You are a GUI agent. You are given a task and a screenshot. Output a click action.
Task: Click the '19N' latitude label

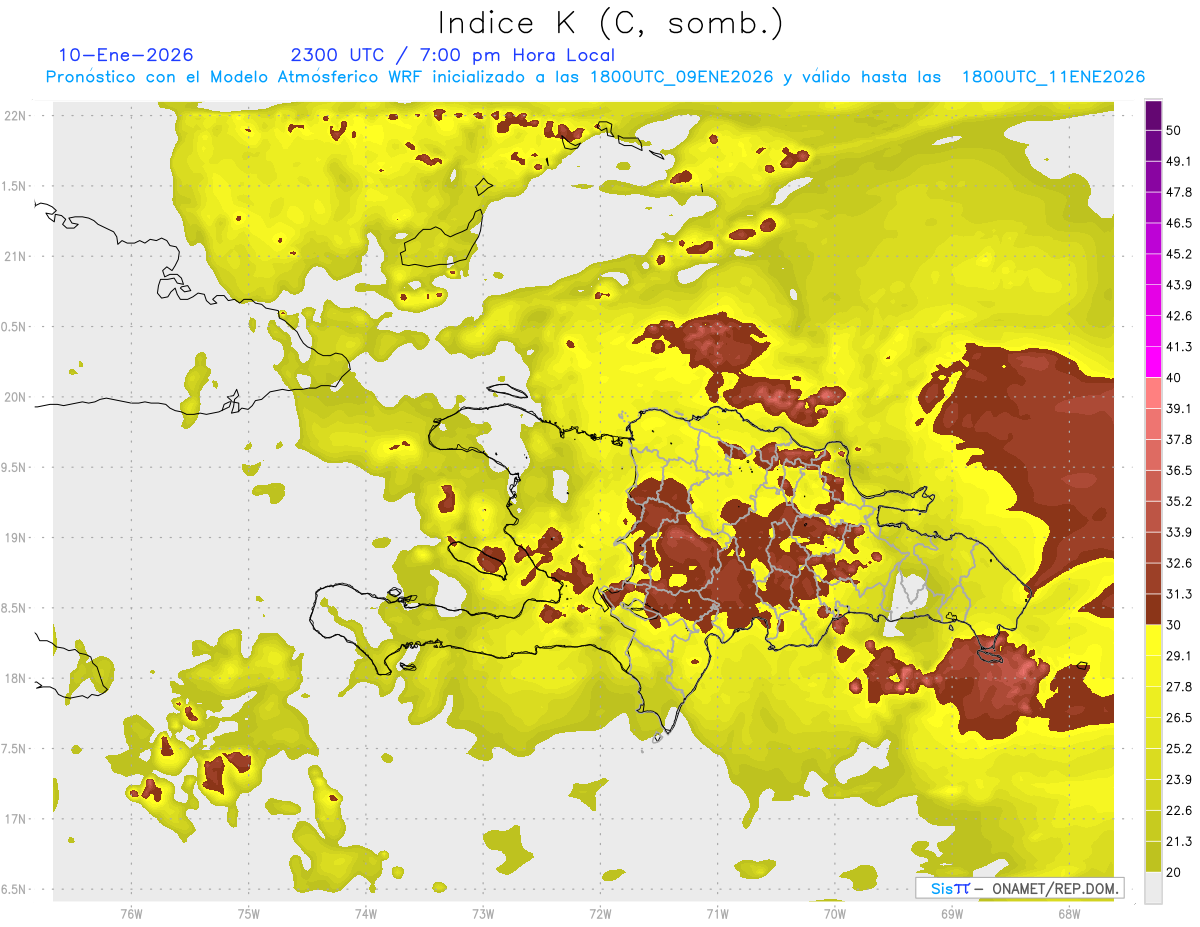click(15, 537)
